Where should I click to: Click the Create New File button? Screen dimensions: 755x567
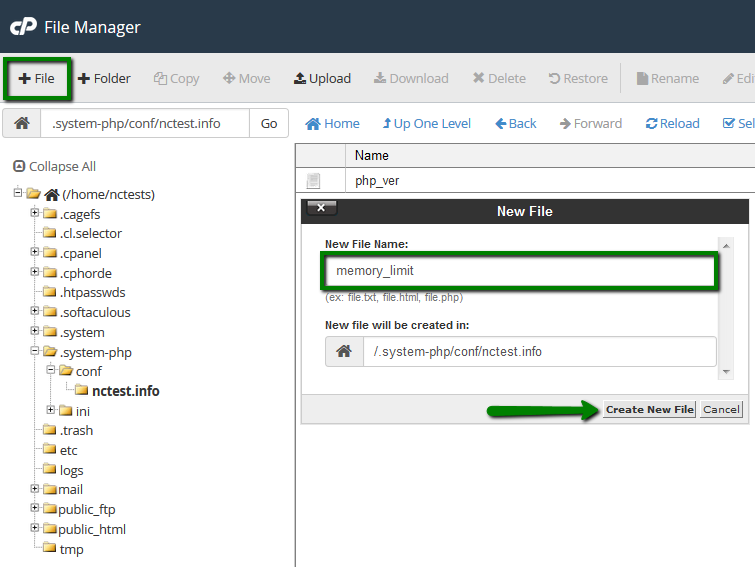tap(650, 410)
